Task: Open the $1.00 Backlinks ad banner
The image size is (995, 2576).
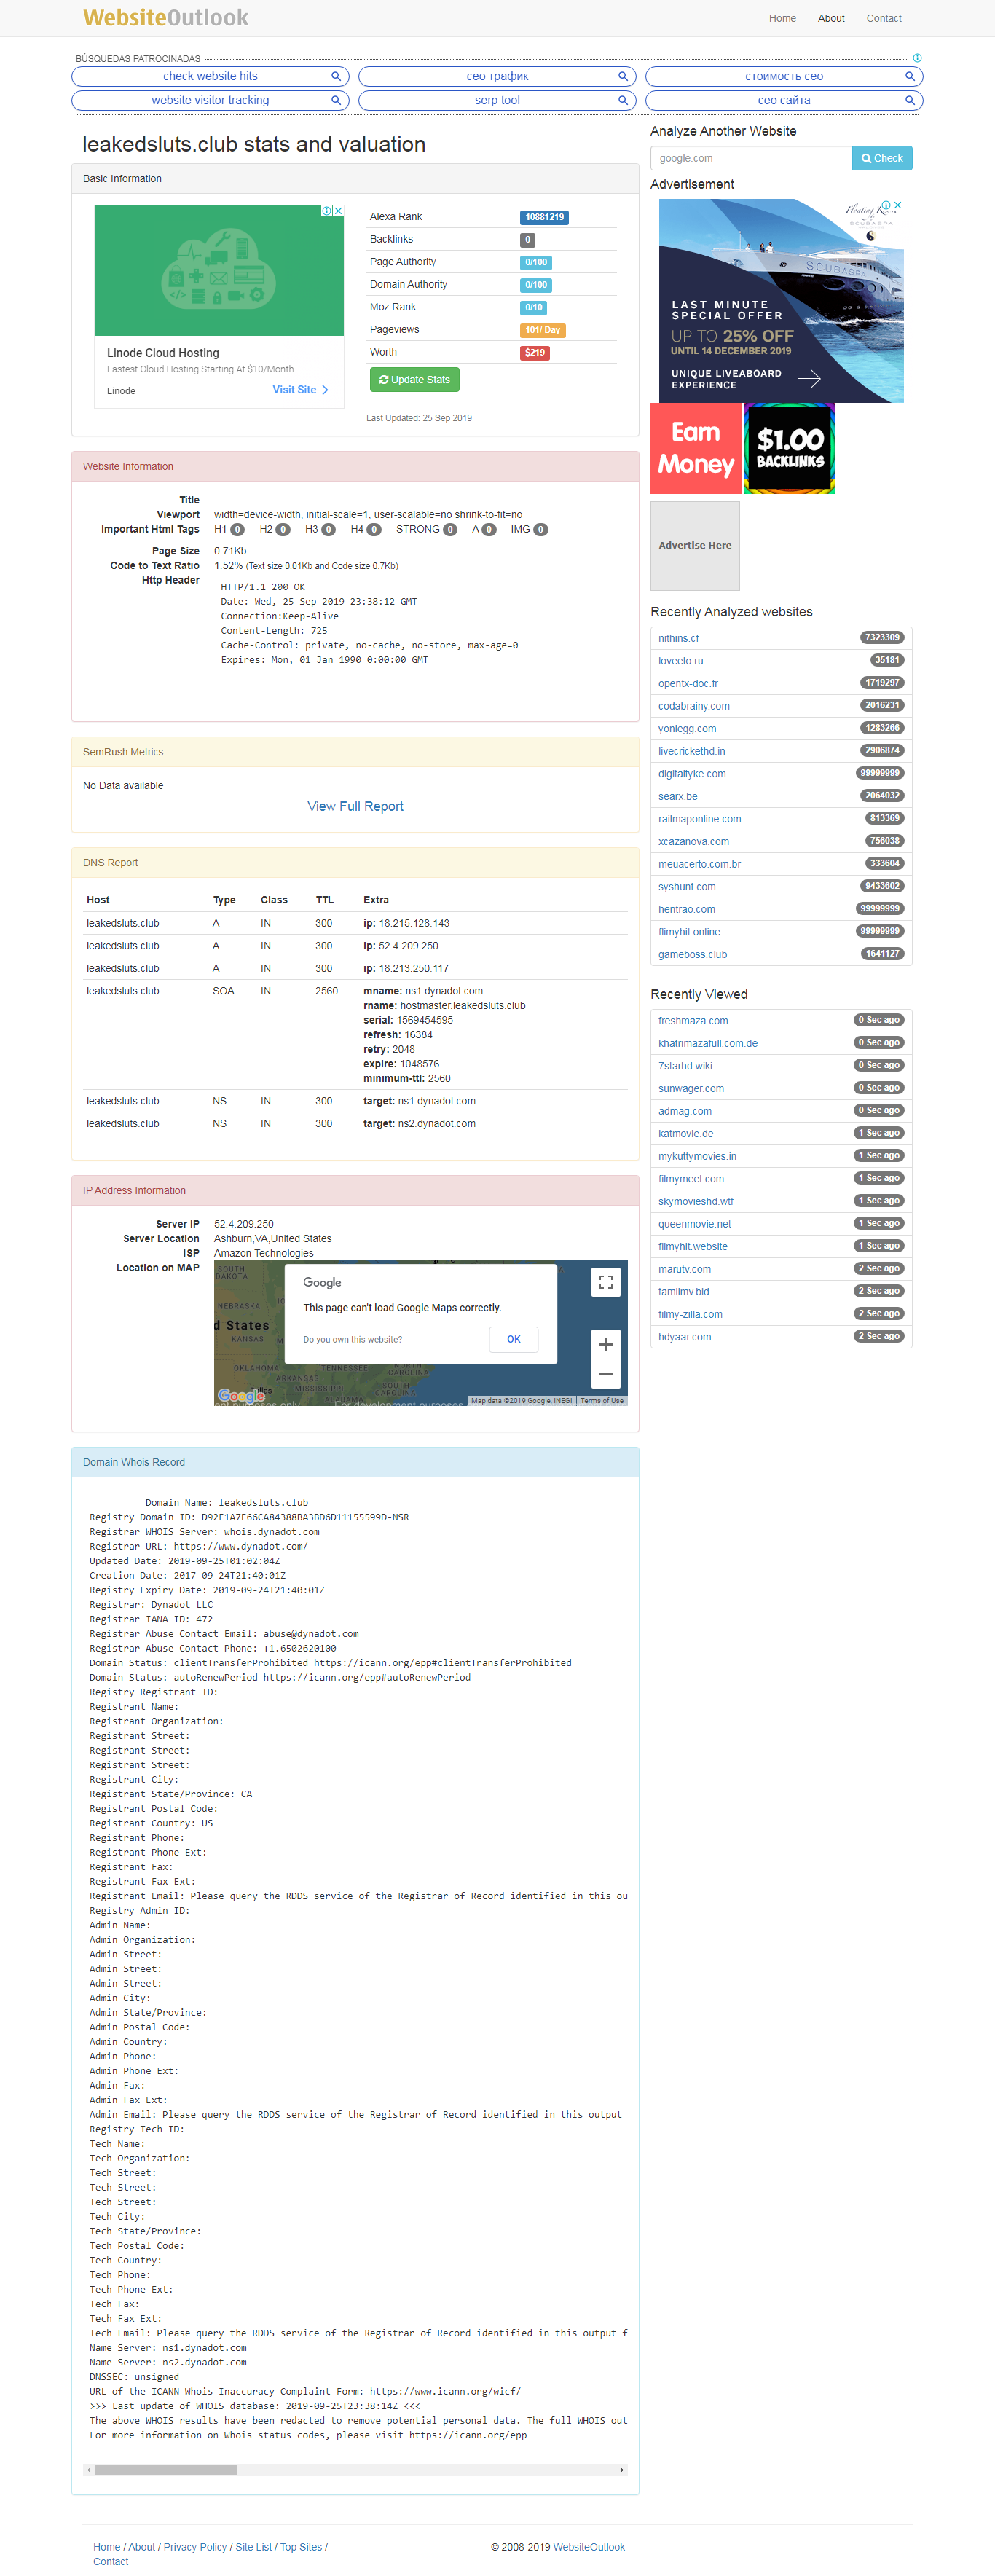Action: point(790,448)
